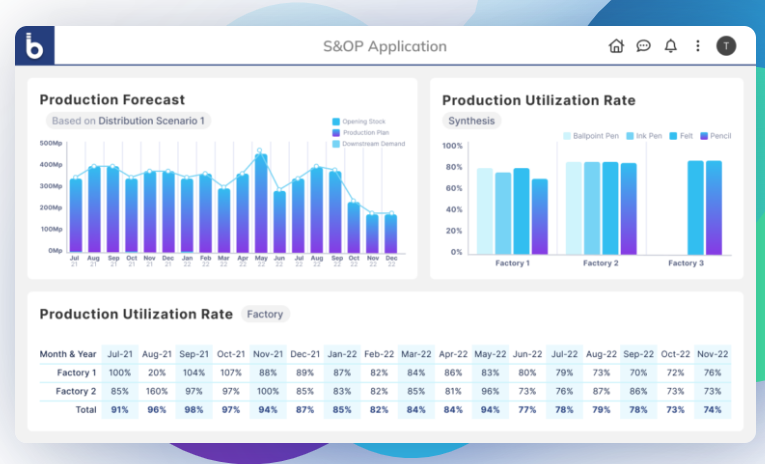The width and height of the screenshot is (765, 464).
Task: Select the Jul-22 column header
Action: [x=564, y=354]
